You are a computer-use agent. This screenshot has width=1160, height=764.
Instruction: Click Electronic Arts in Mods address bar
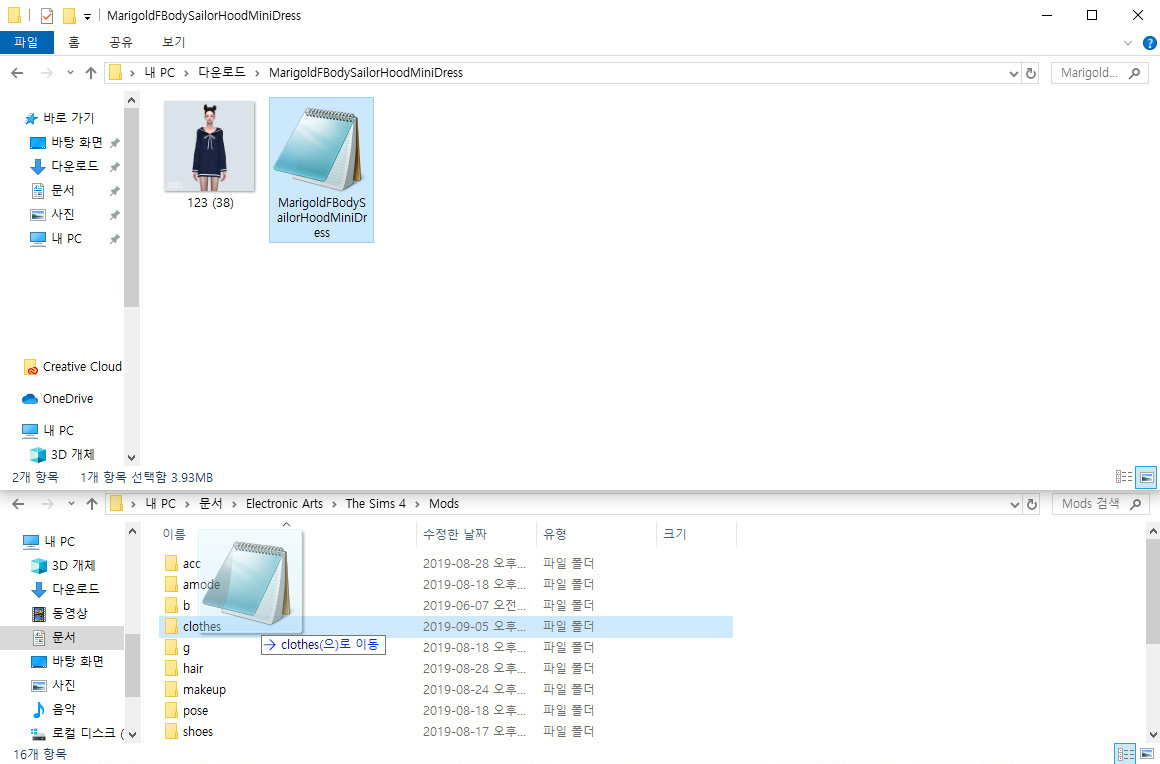tap(284, 504)
